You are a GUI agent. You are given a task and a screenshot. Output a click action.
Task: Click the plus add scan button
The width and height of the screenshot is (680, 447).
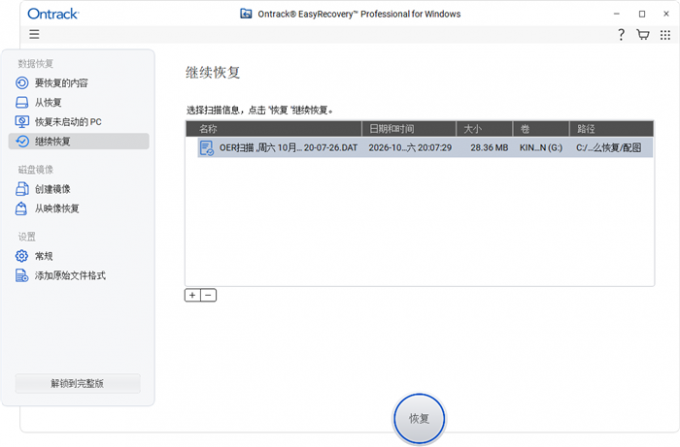point(192,295)
